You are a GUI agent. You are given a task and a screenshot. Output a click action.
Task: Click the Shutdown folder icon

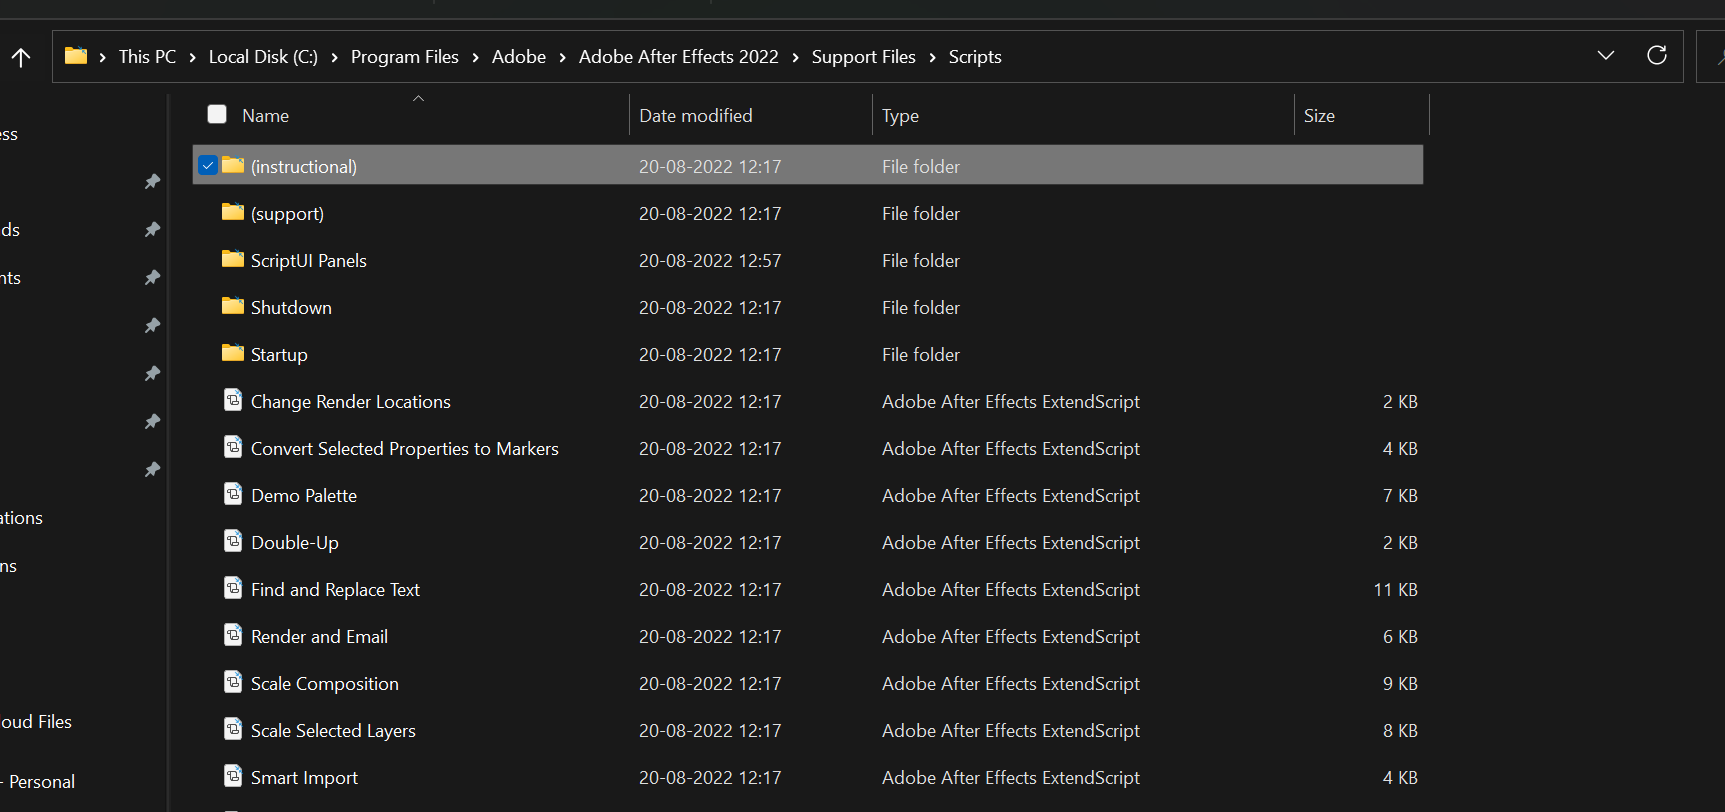point(233,306)
